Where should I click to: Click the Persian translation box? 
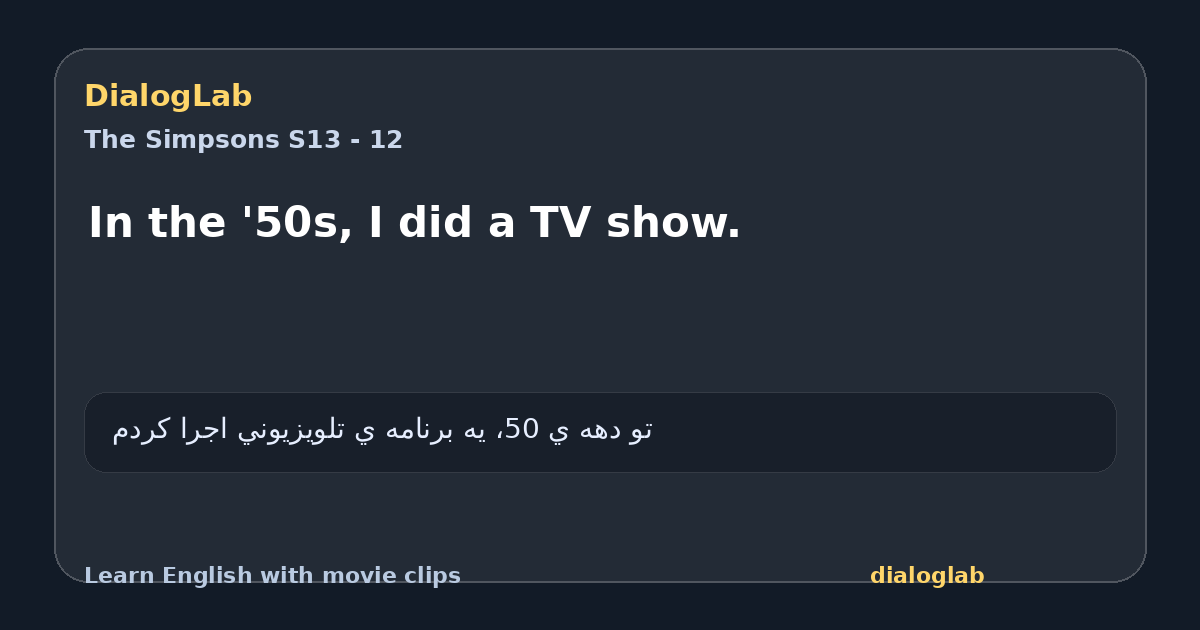click(600, 432)
